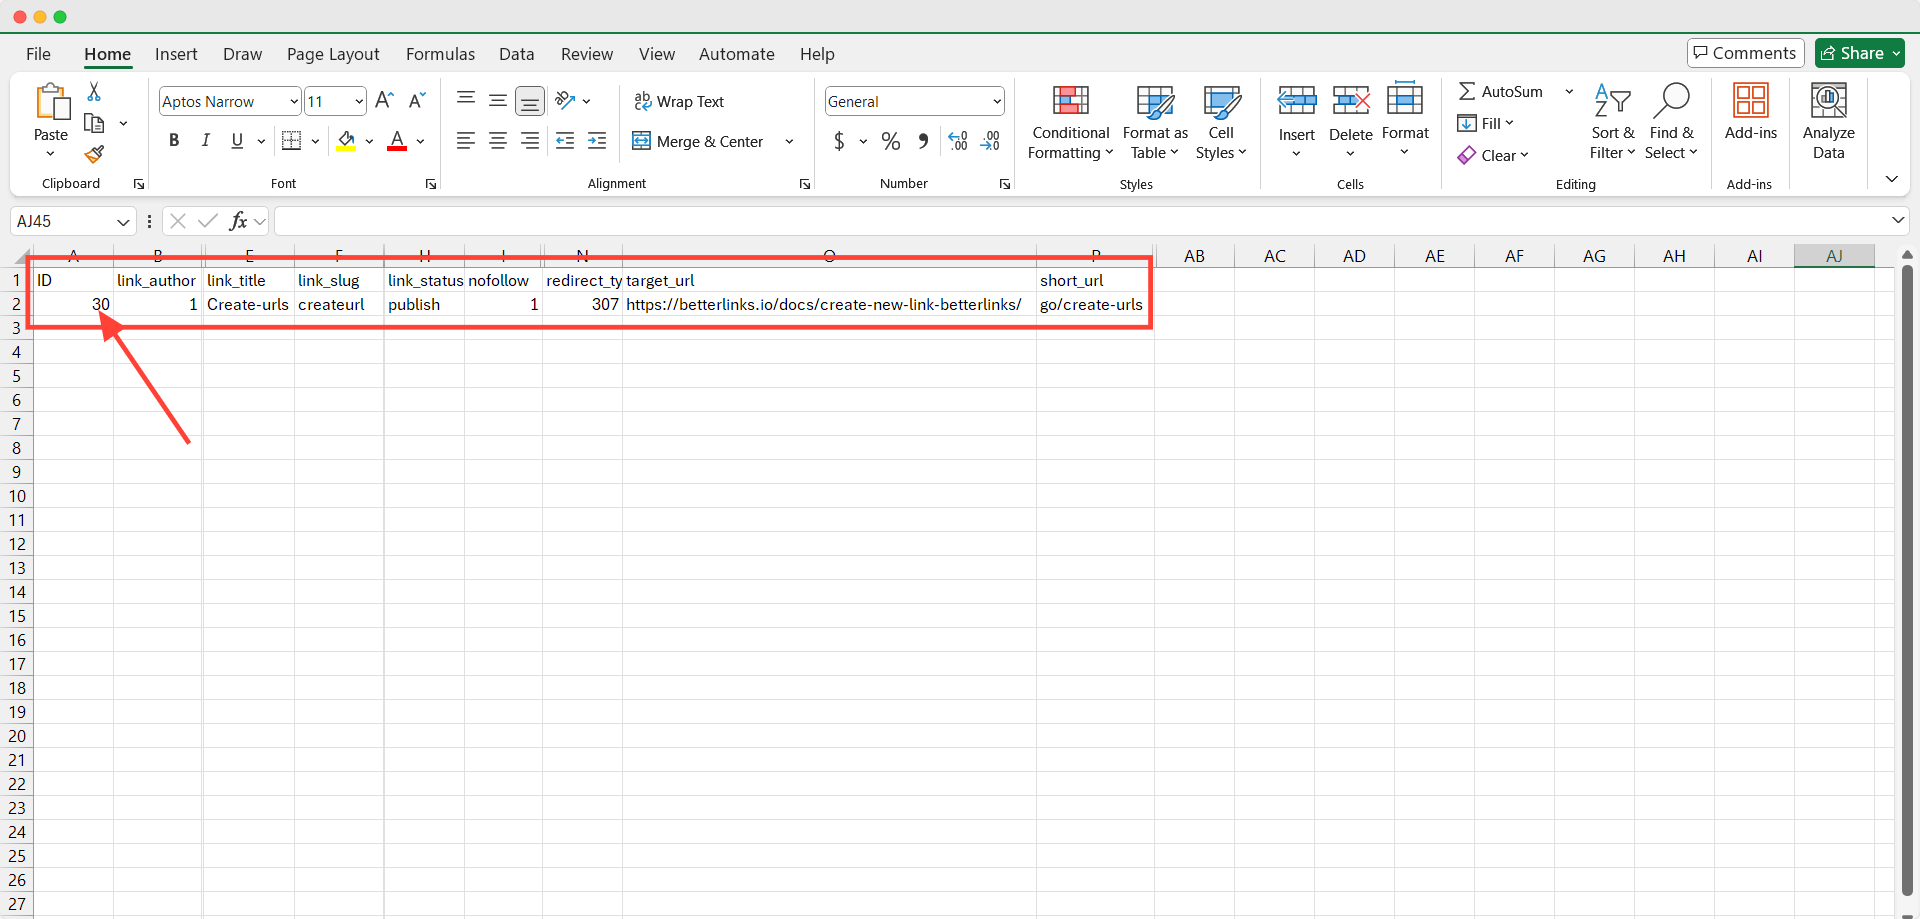Image resolution: width=1920 pixels, height=919 pixels.
Task: Apply the yellow fill color
Action: [x=346, y=141]
